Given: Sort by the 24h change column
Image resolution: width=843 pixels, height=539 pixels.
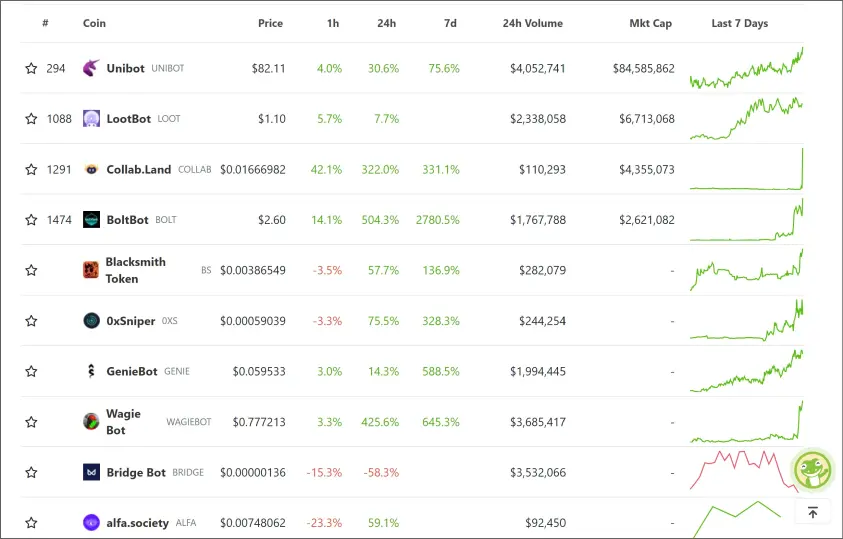Looking at the screenshot, I should pos(387,23).
